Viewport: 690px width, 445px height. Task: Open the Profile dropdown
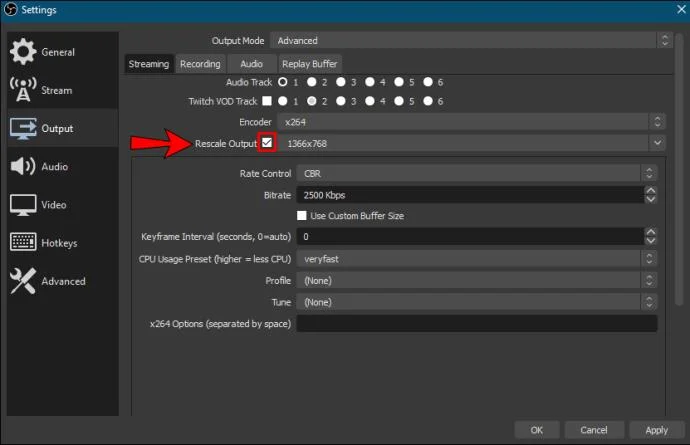[x=477, y=280]
